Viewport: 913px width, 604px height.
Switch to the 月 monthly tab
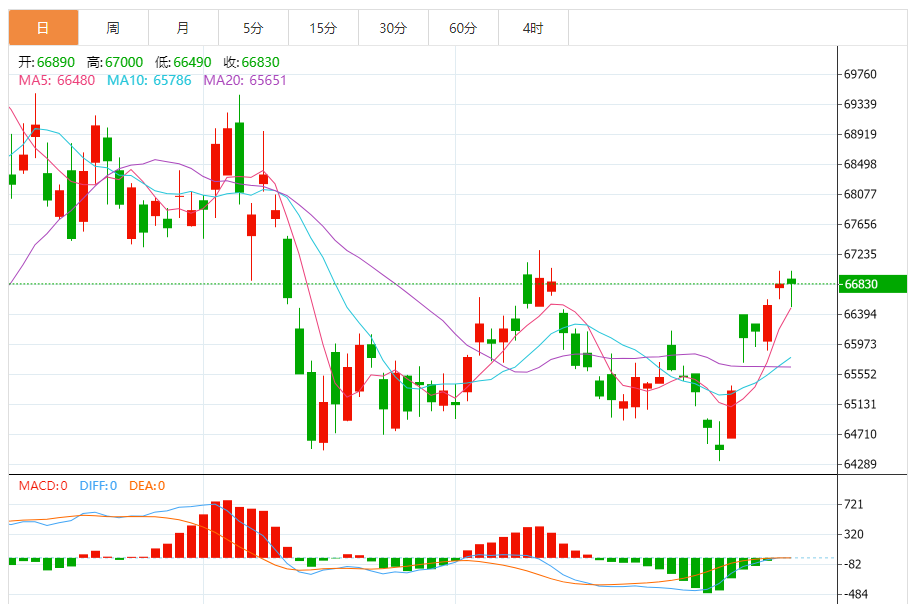(x=183, y=28)
